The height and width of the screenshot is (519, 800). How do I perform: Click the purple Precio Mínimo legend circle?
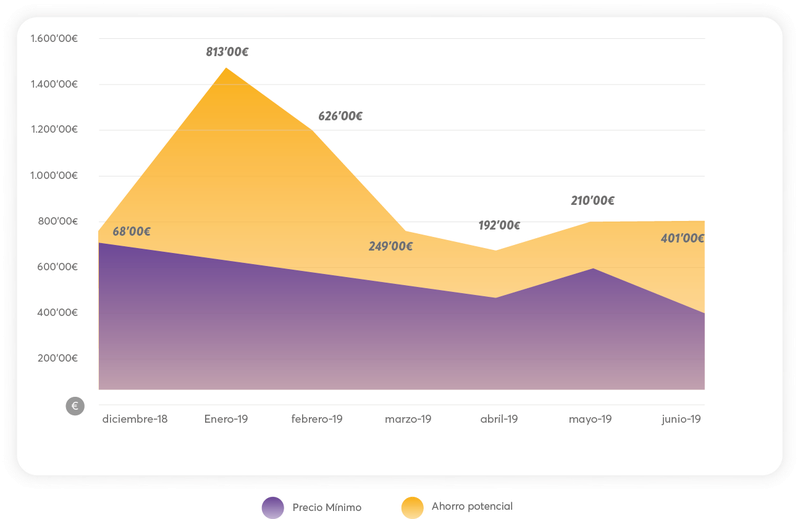(272, 507)
